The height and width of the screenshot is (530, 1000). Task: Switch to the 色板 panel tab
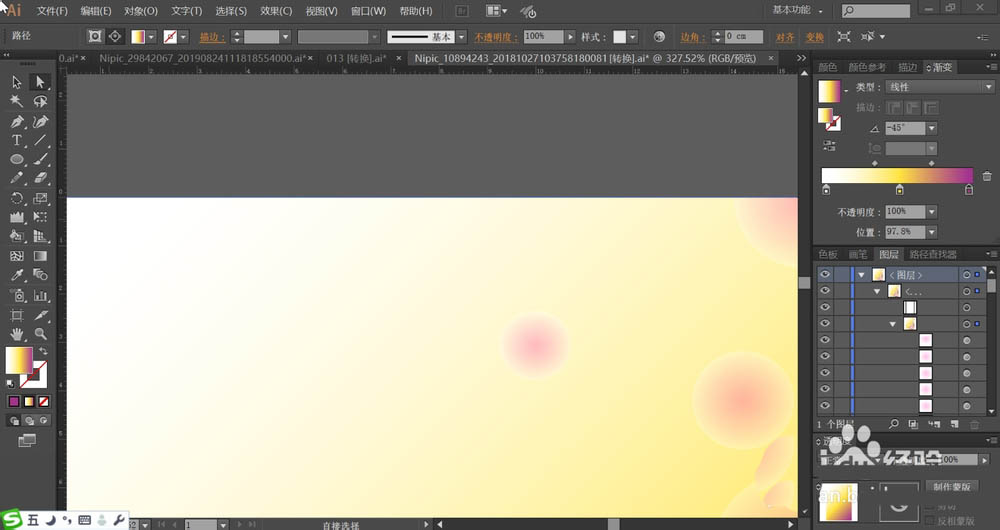828,254
